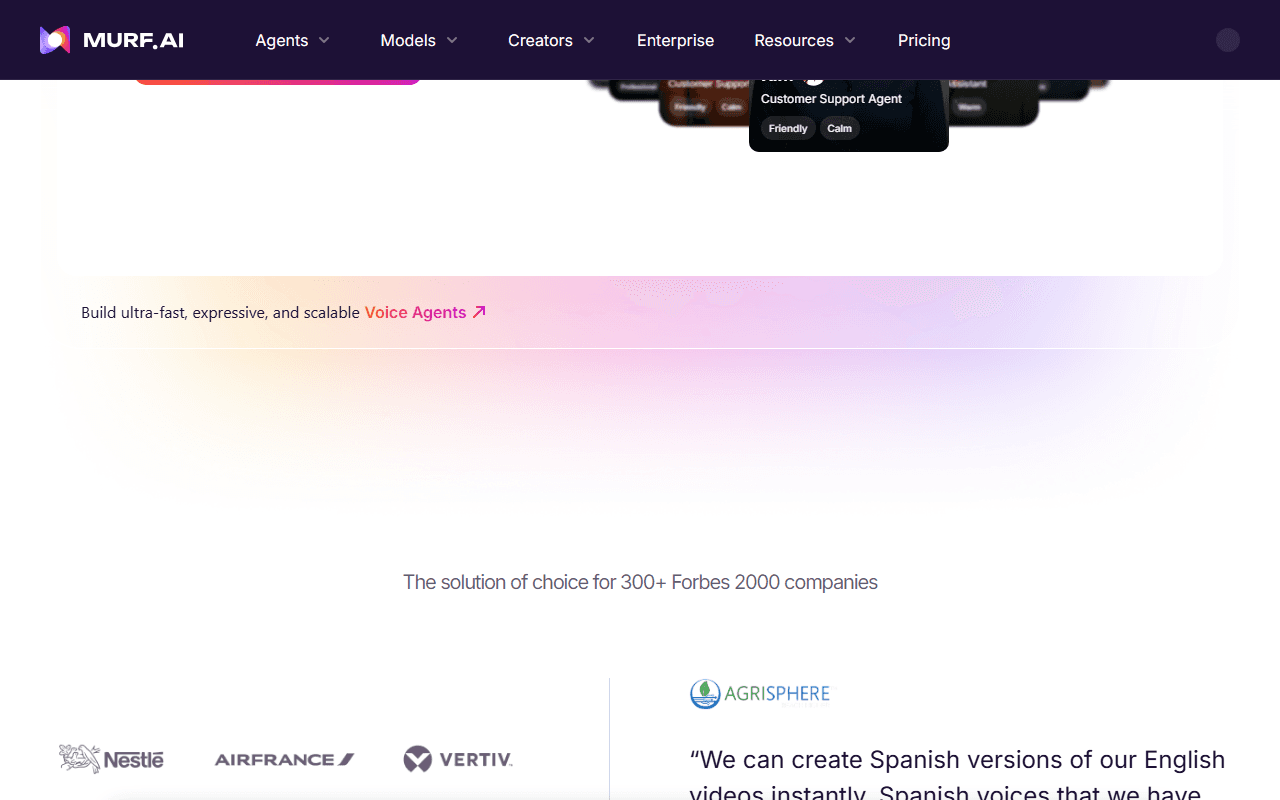Image resolution: width=1280 pixels, height=800 pixels.
Task: Go to the Enterprise page
Action: (x=676, y=40)
